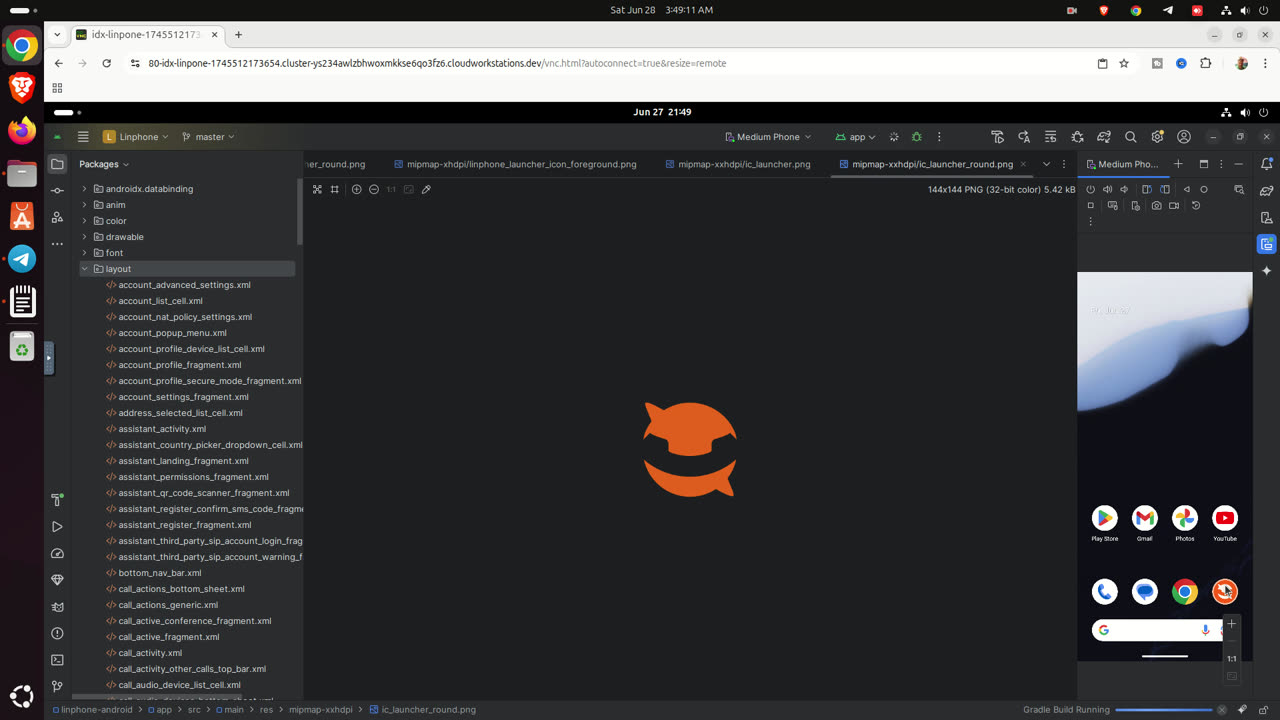Expand the anim folder
1280x720 pixels.
pos(85,205)
